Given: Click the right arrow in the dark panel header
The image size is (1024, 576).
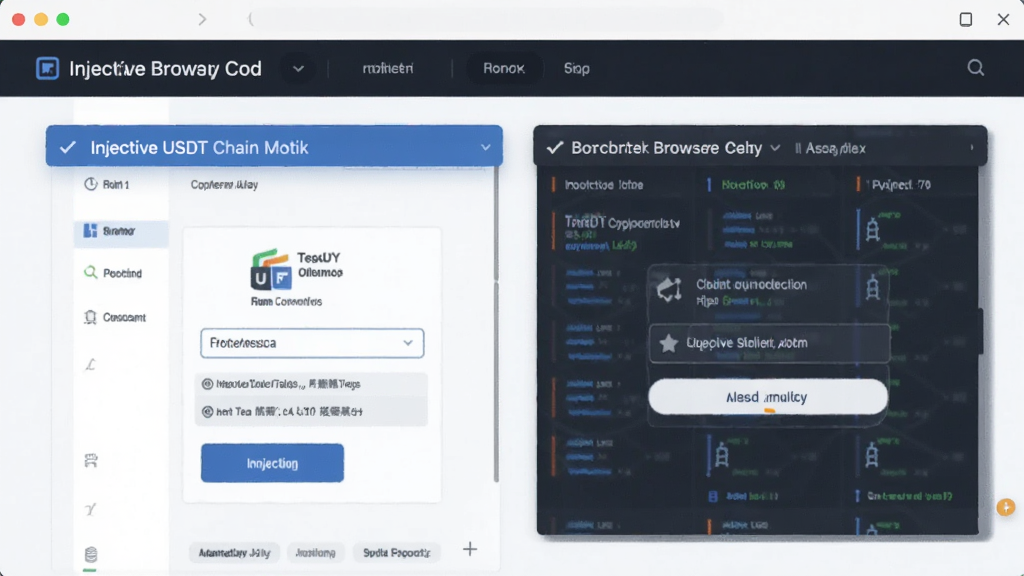Looking at the screenshot, I should [972, 148].
